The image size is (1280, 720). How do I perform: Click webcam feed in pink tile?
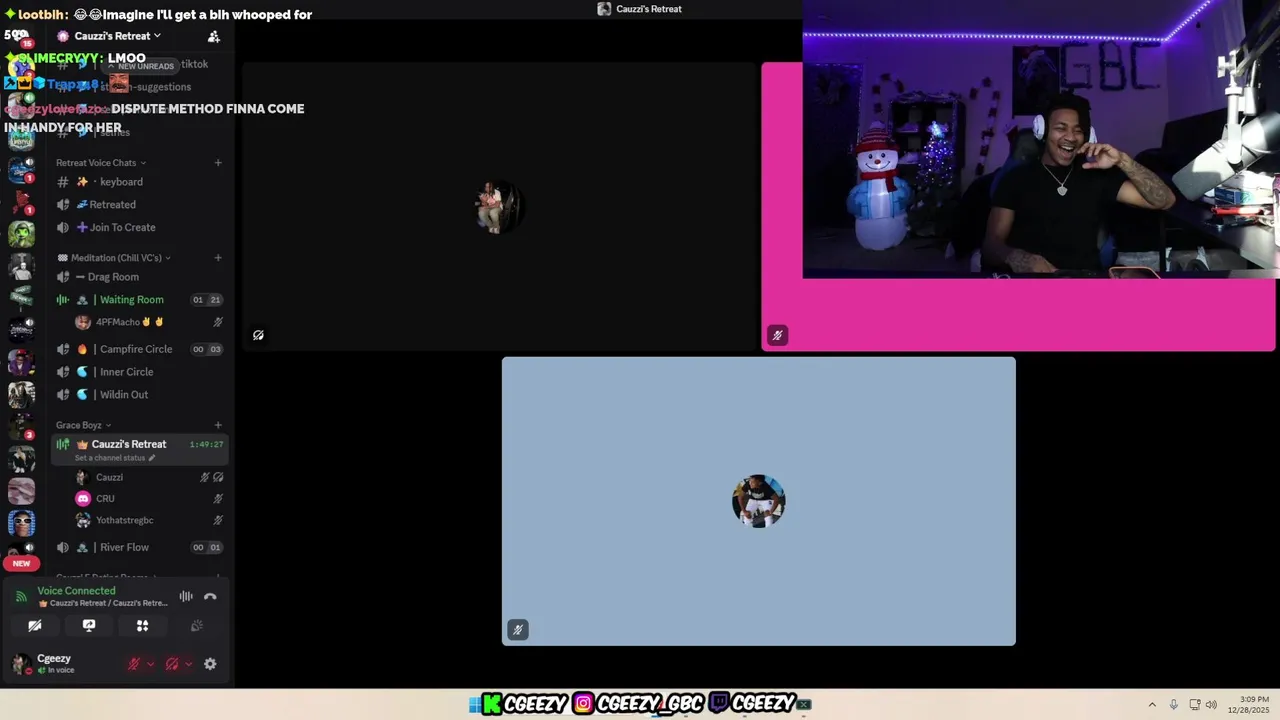click(1040, 139)
